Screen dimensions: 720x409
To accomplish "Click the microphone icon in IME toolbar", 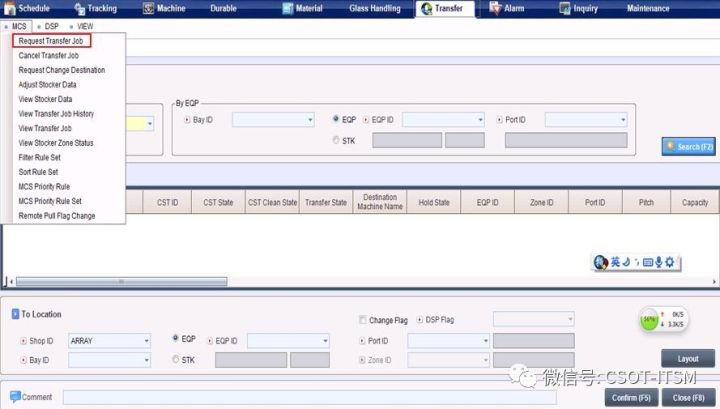I will pos(657,262).
